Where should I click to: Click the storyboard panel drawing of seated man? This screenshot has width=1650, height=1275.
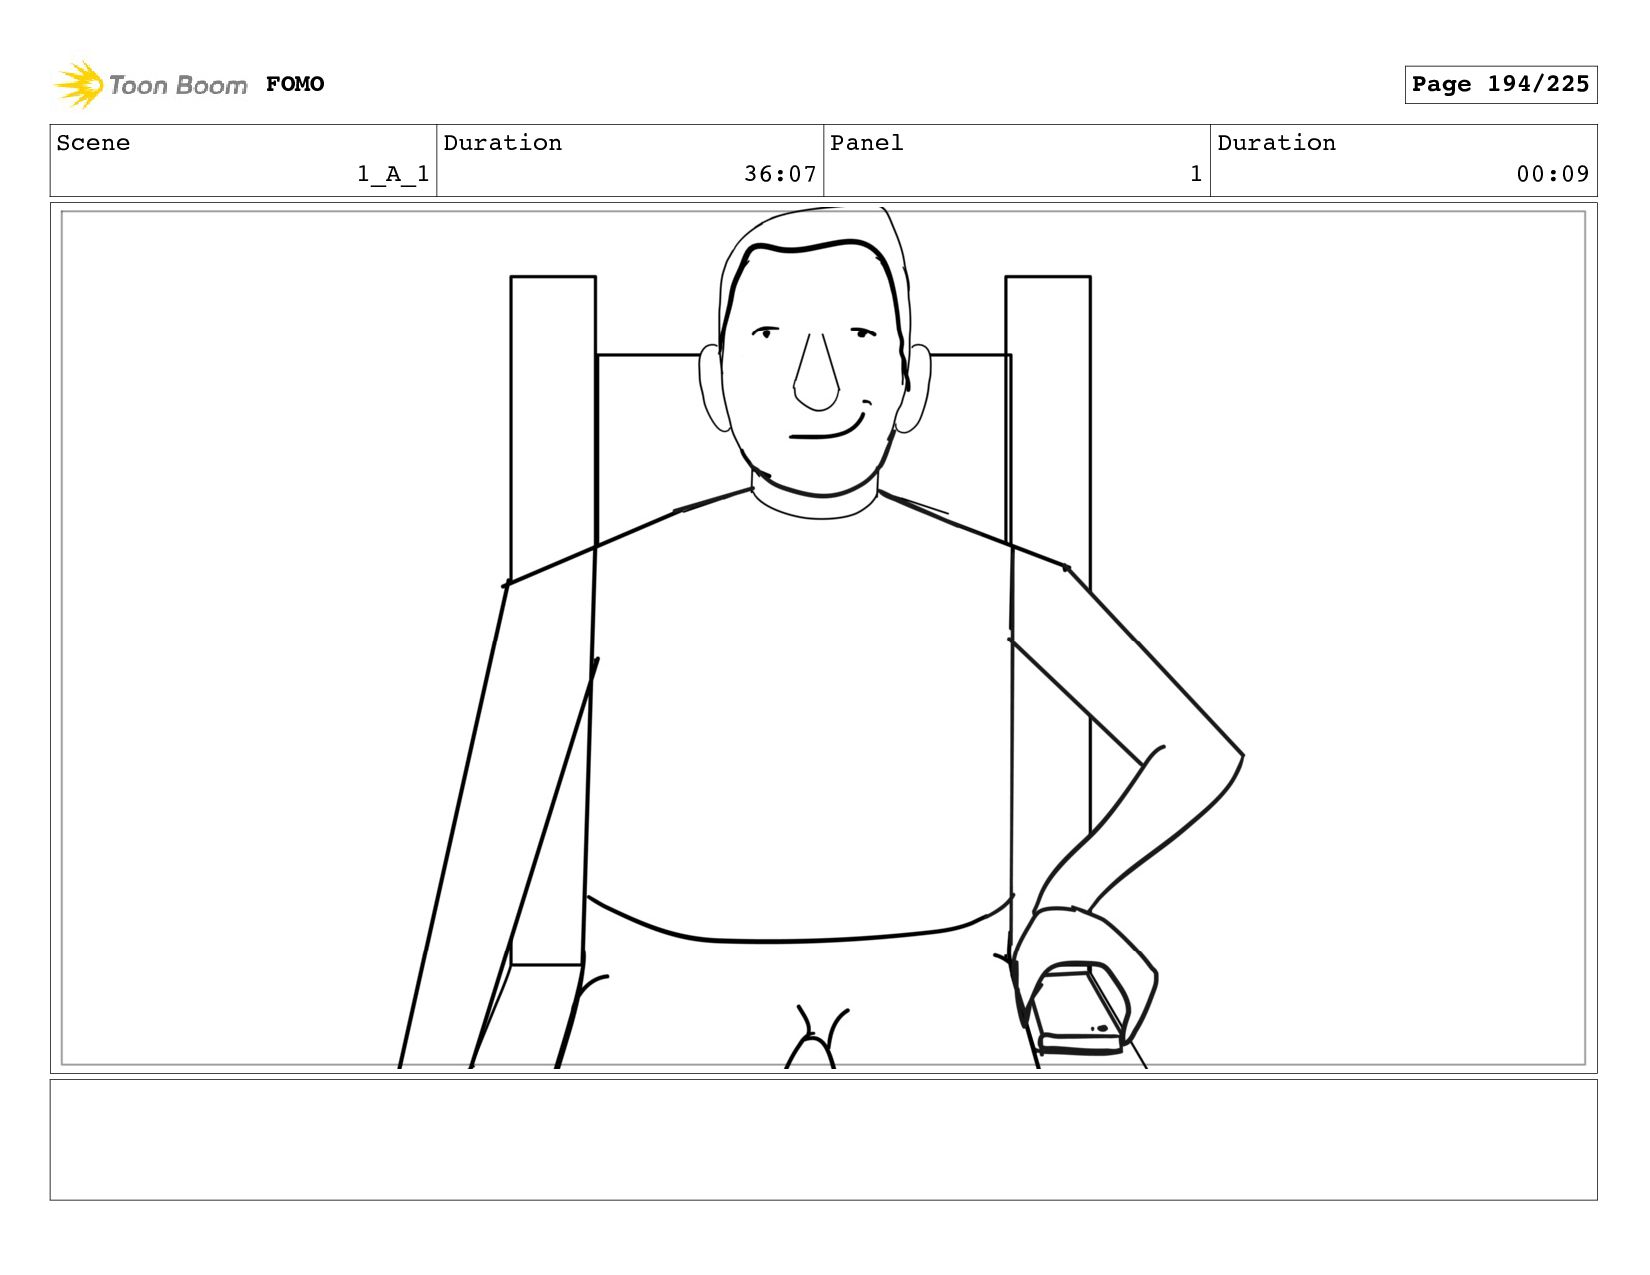[823, 638]
